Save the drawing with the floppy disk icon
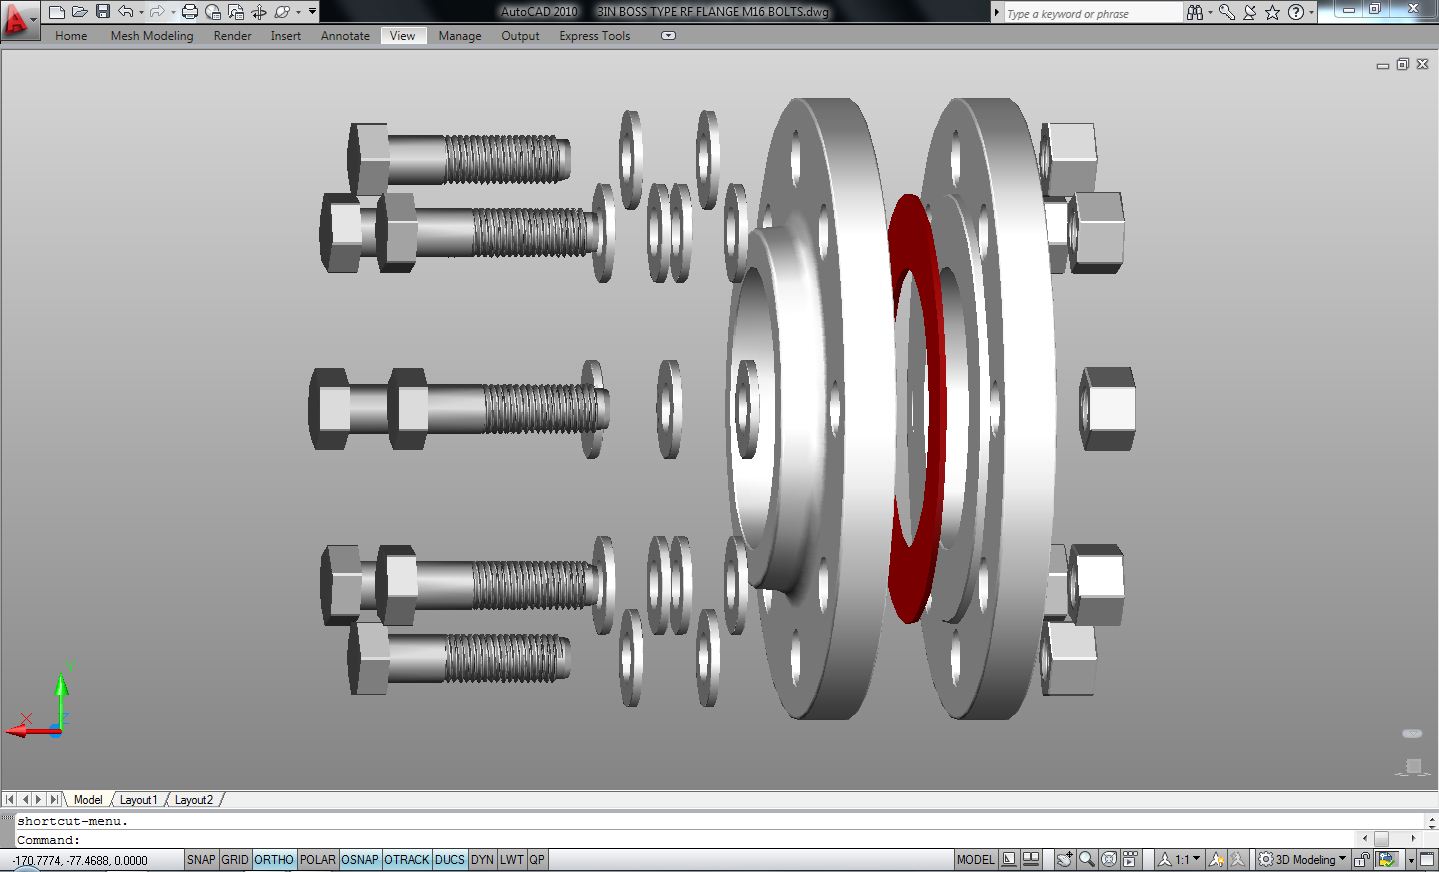 102,12
